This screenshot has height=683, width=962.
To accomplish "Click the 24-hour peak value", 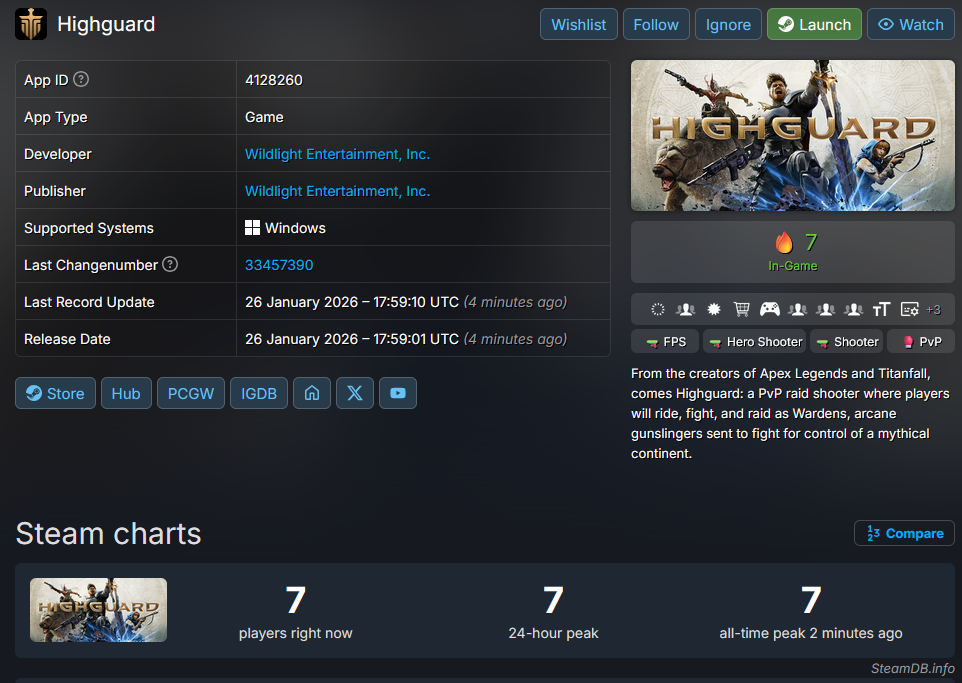I will 553,600.
